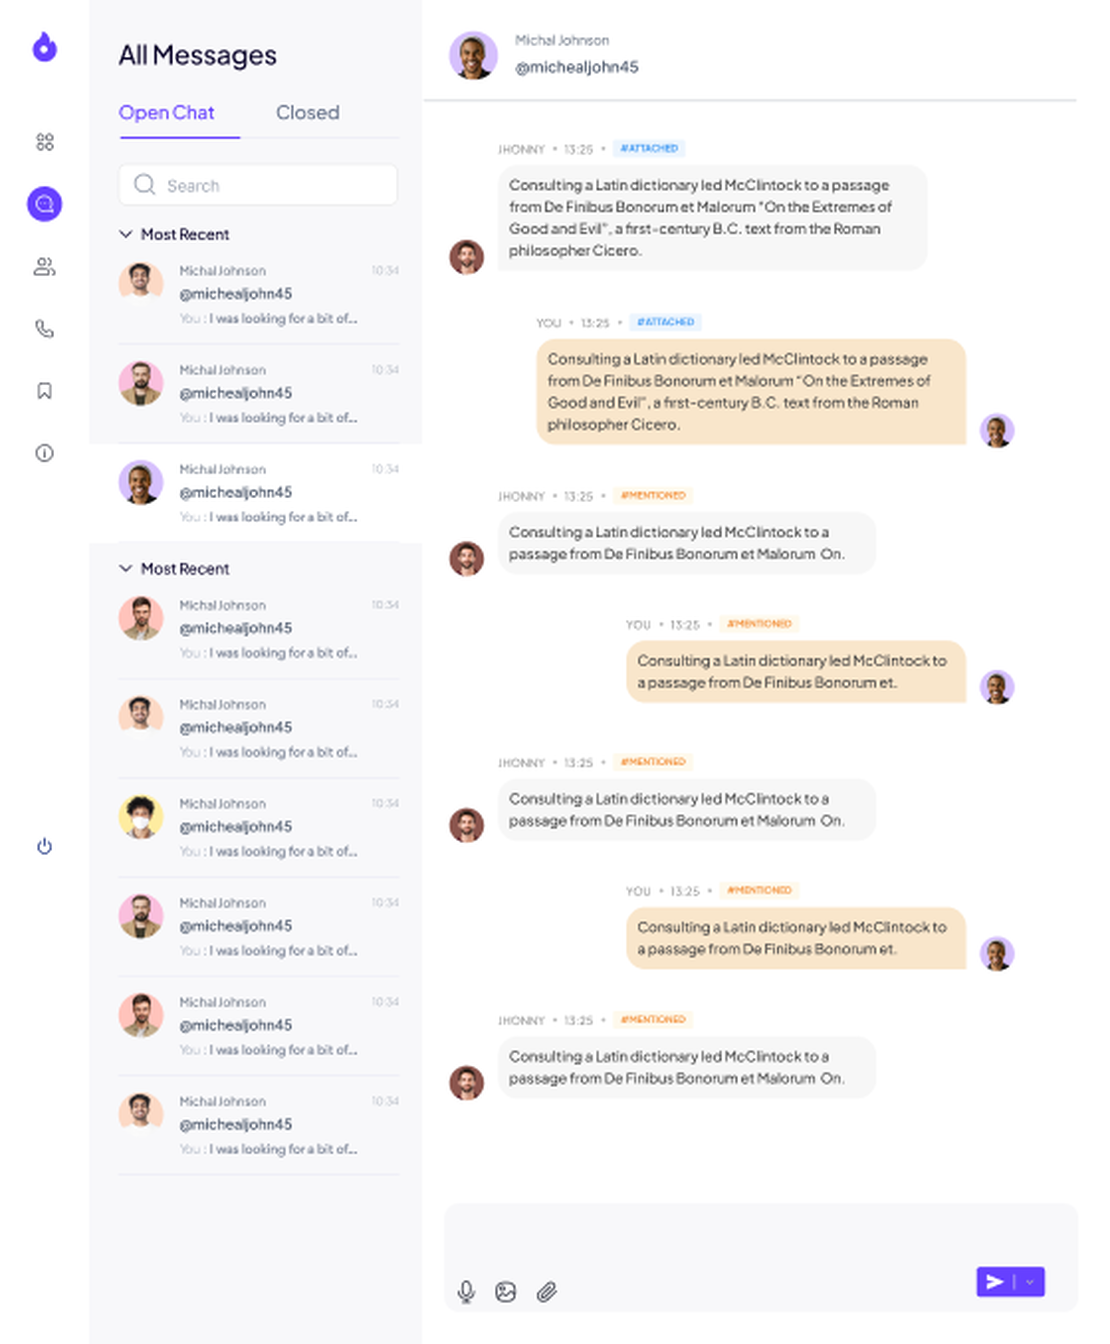This screenshot has width=1110, height=1344.
Task: Open the send options dropdown arrow
Action: tap(1030, 1282)
